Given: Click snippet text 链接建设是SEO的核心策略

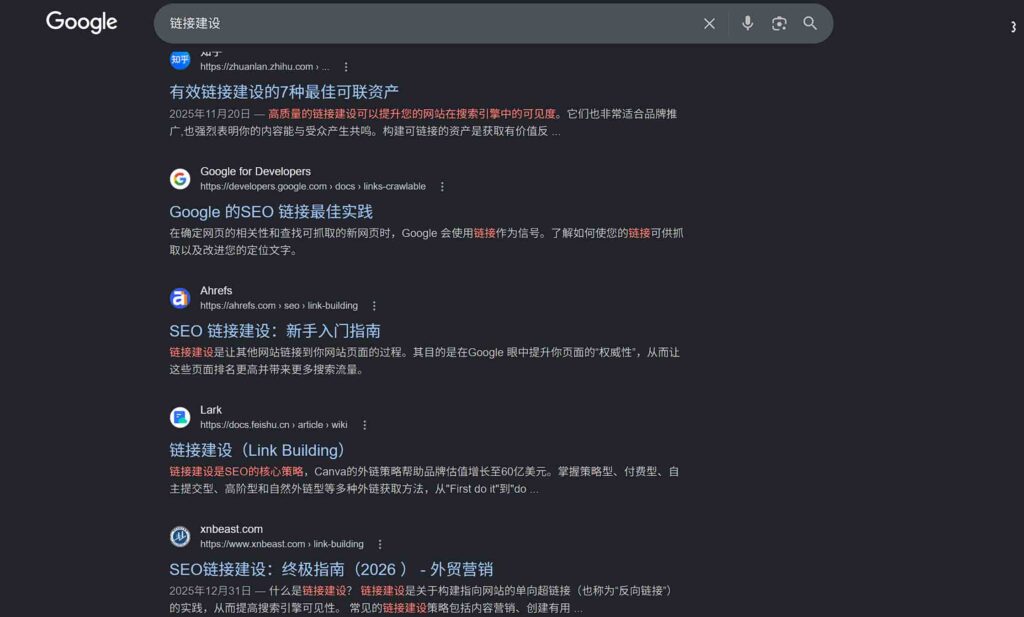Looking at the screenshot, I should (x=236, y=471).
